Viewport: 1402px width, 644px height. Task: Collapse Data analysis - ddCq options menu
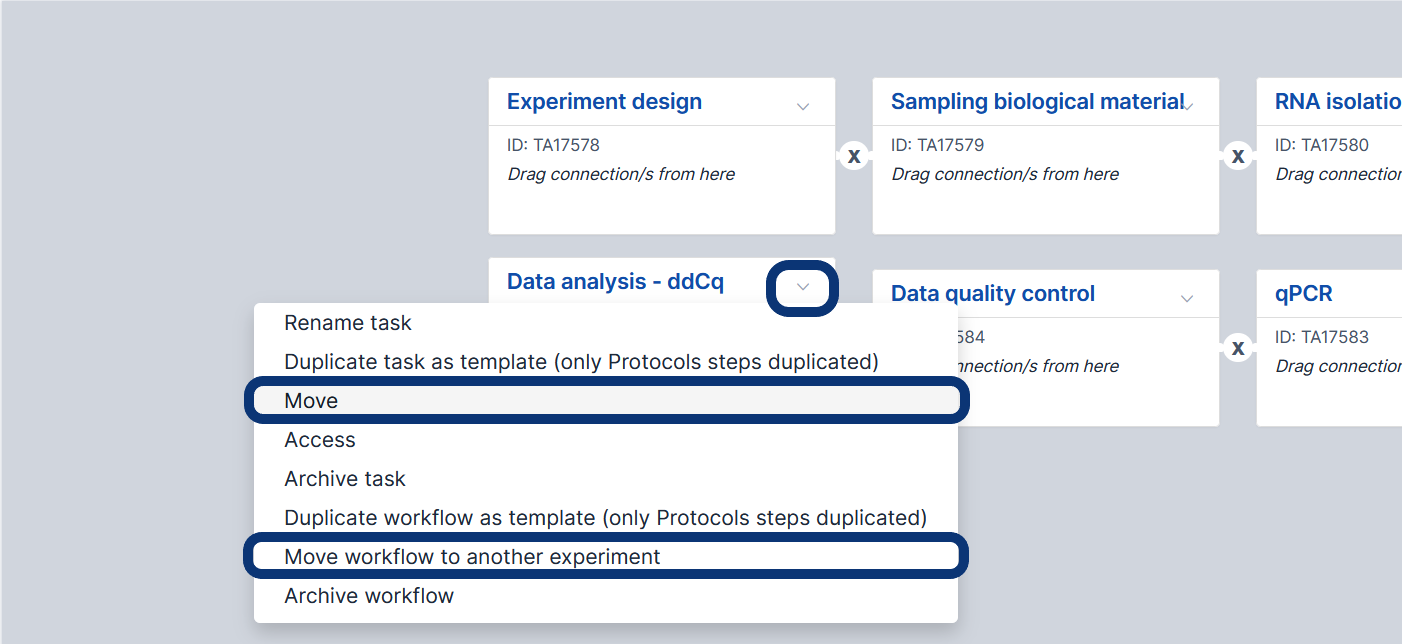pos(803,288)
